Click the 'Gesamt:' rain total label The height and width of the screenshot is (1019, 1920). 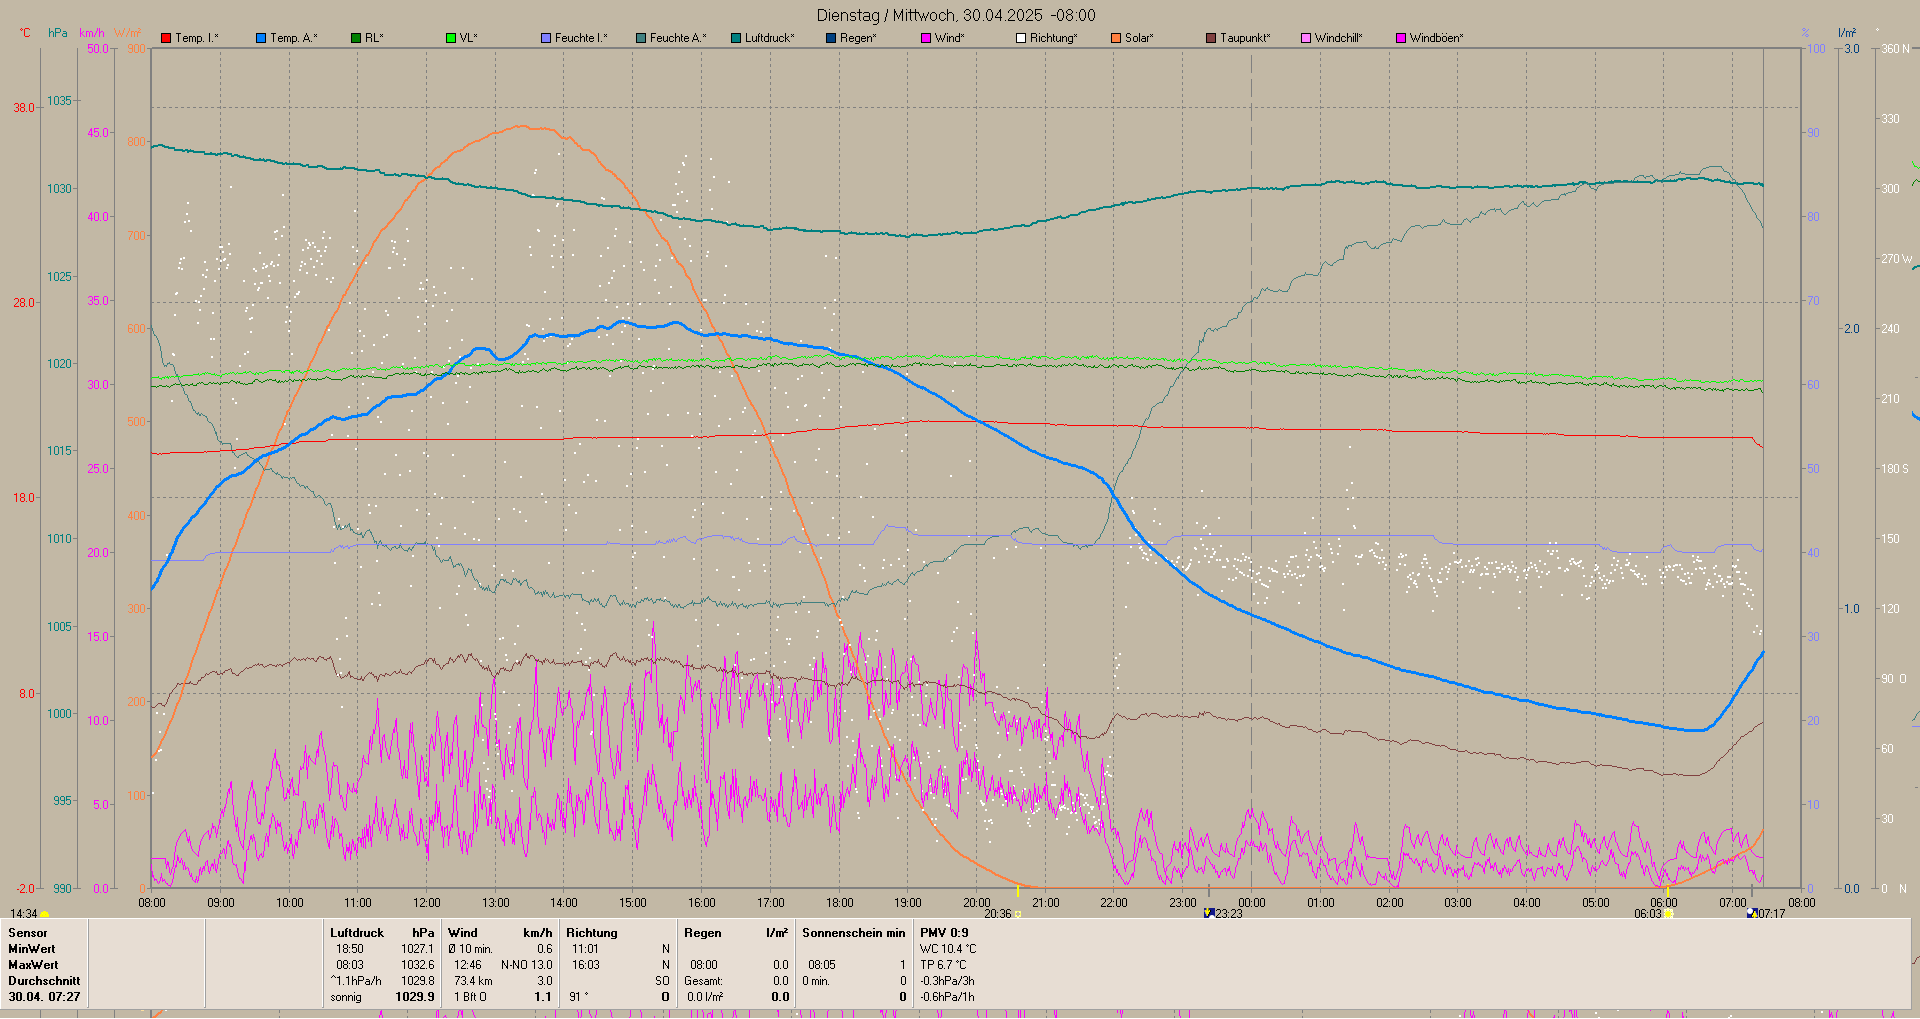[704, 981]
